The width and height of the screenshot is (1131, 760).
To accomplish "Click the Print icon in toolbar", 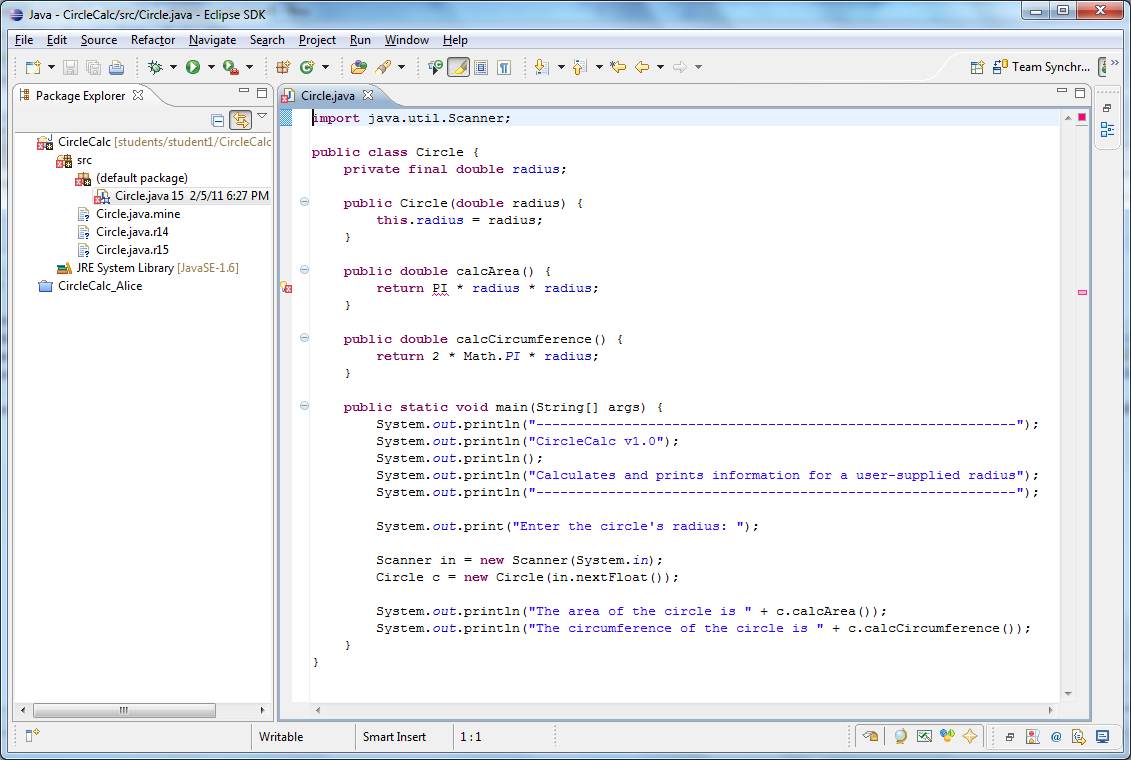I will point(116,67).
